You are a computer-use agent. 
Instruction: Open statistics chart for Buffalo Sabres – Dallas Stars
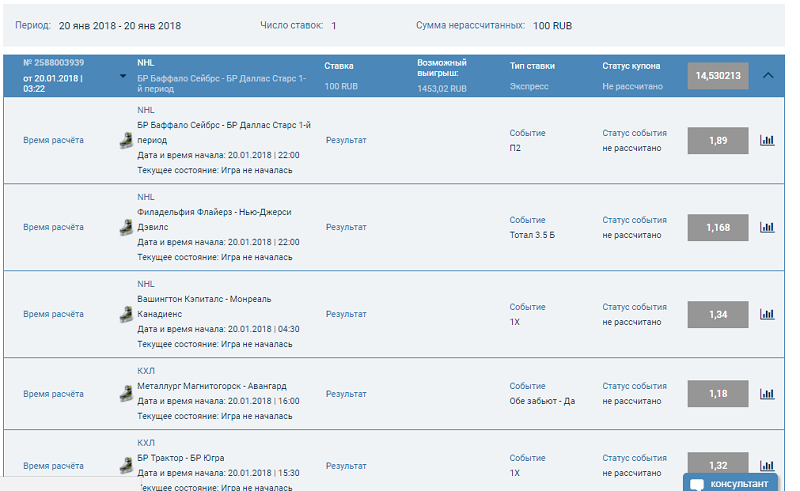(767, 141)
